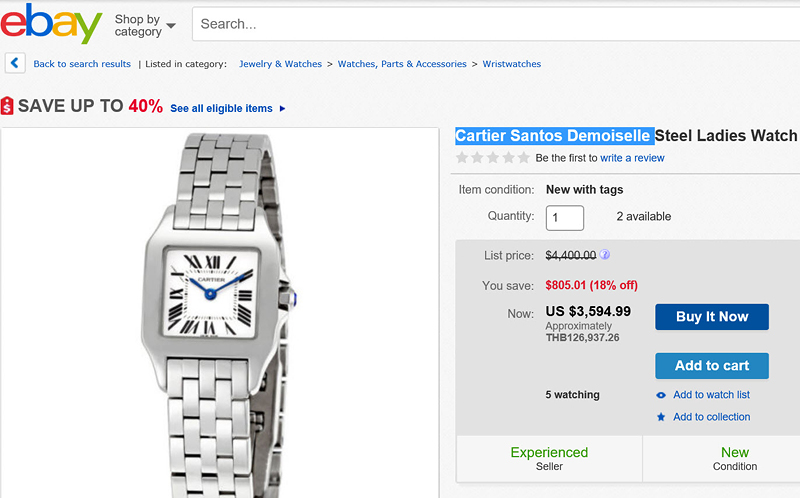Open the Wristwatches breadcrumb link
Image resolution: width=800 pixels, height=498 pixels.
pos(512,64)
